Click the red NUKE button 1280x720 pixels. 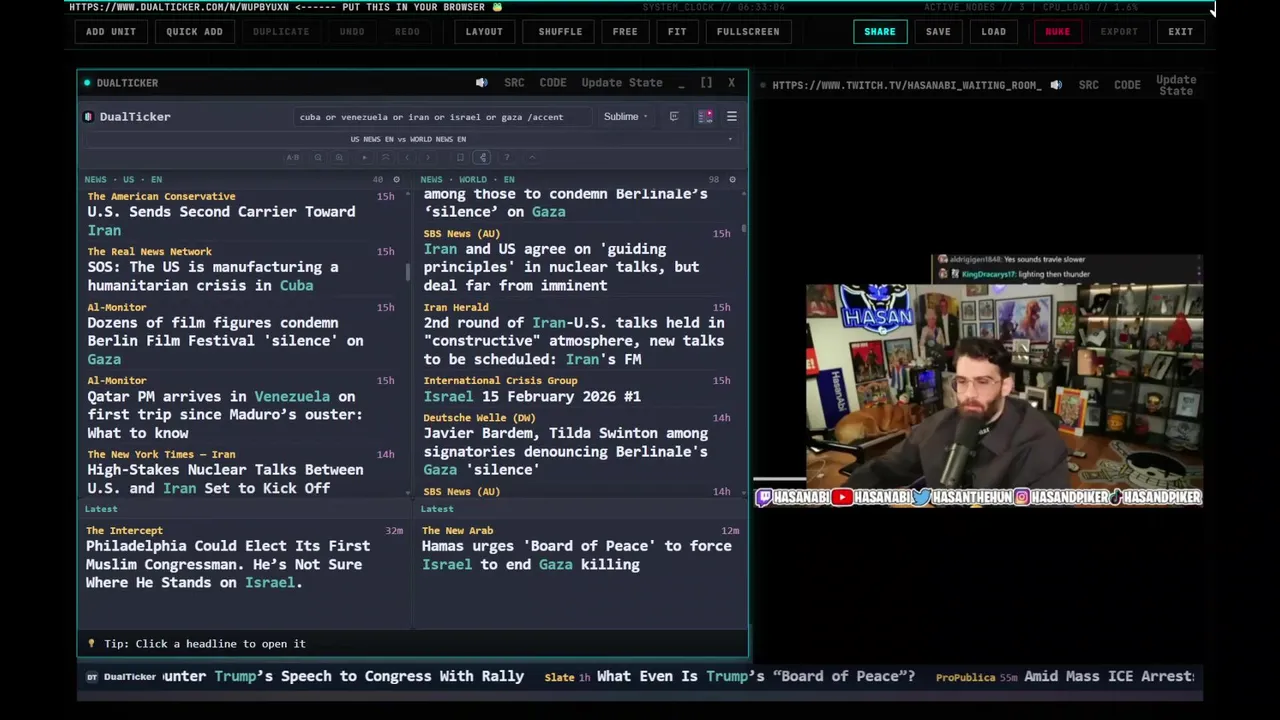click(x=1057, y=31)
